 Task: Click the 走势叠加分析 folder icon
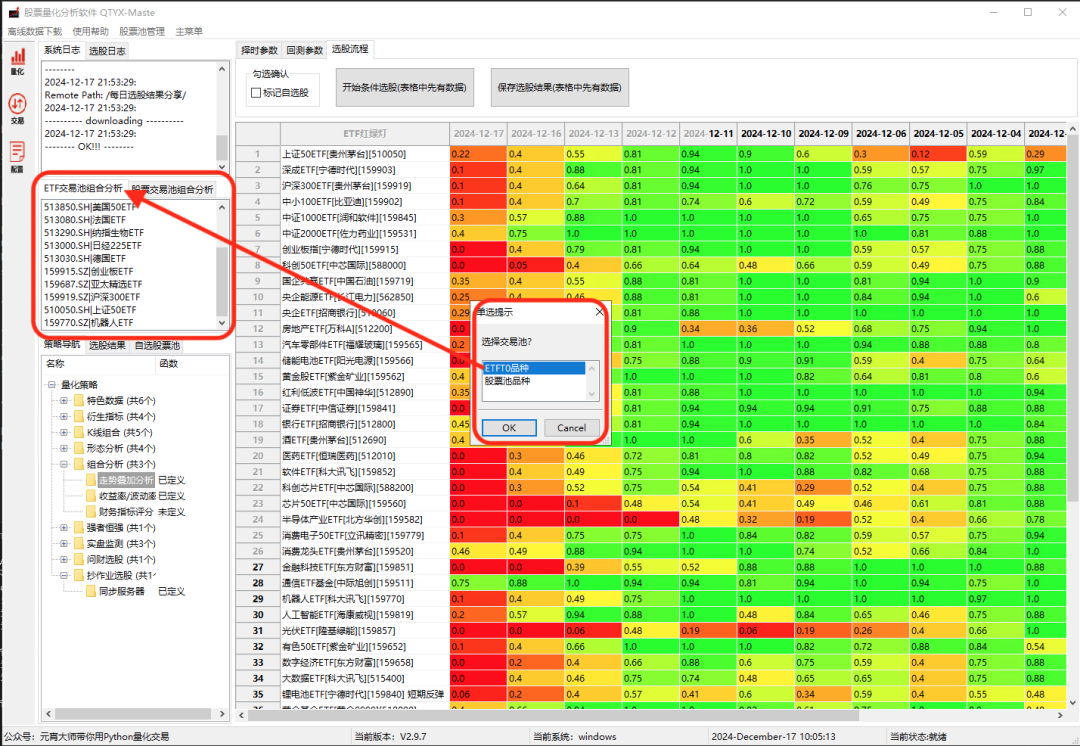[91, 479]
